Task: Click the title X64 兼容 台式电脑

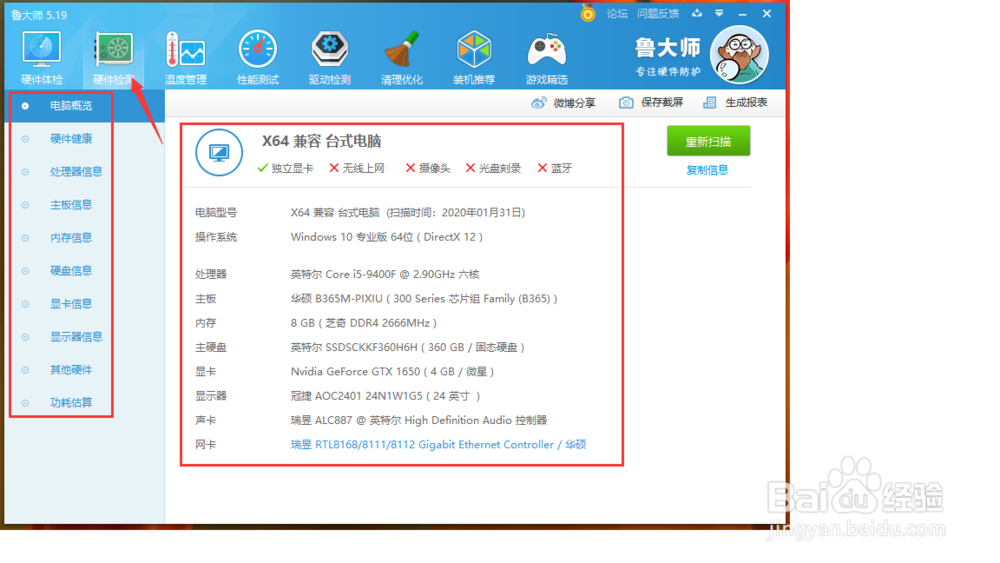Action: [321, 142]
